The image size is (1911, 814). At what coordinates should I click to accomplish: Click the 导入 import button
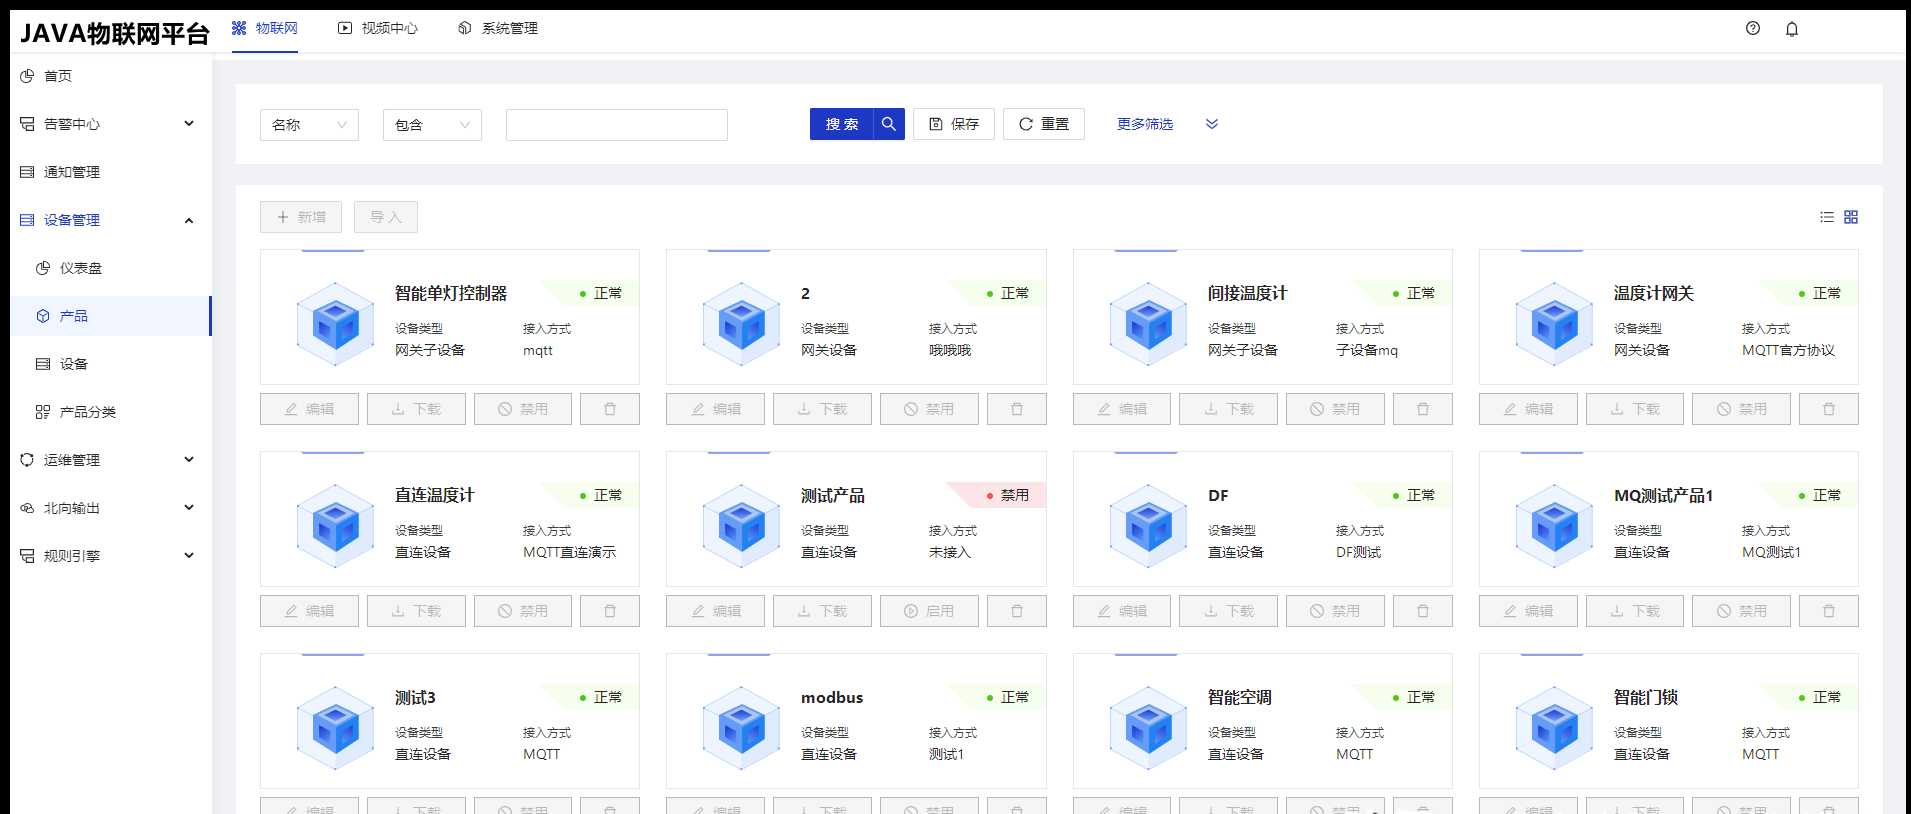(x=386, y=217)
